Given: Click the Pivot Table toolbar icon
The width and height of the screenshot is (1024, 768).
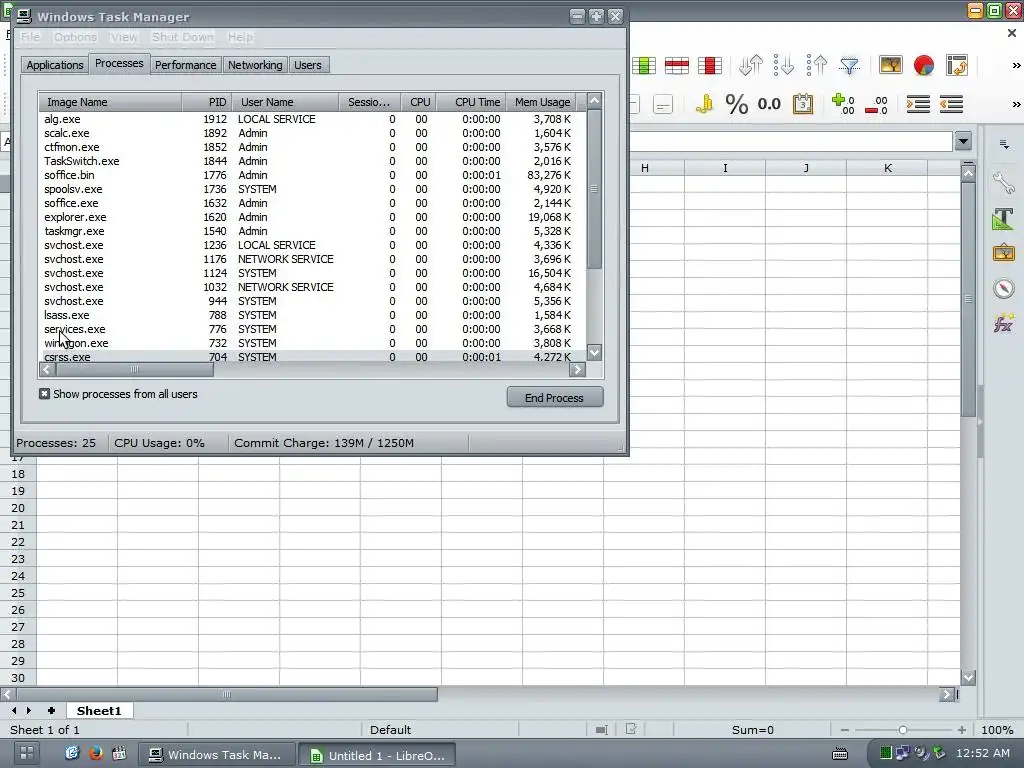Looking at the screenshot, I should point(957,65).
